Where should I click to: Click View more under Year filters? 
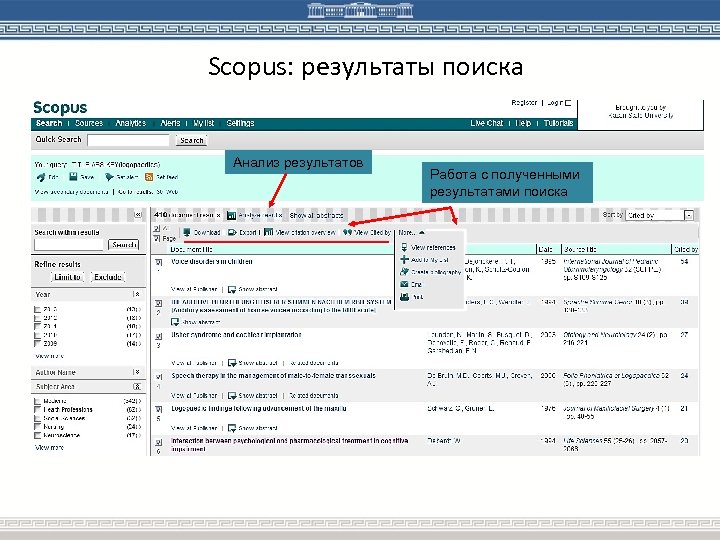point(50,356)
